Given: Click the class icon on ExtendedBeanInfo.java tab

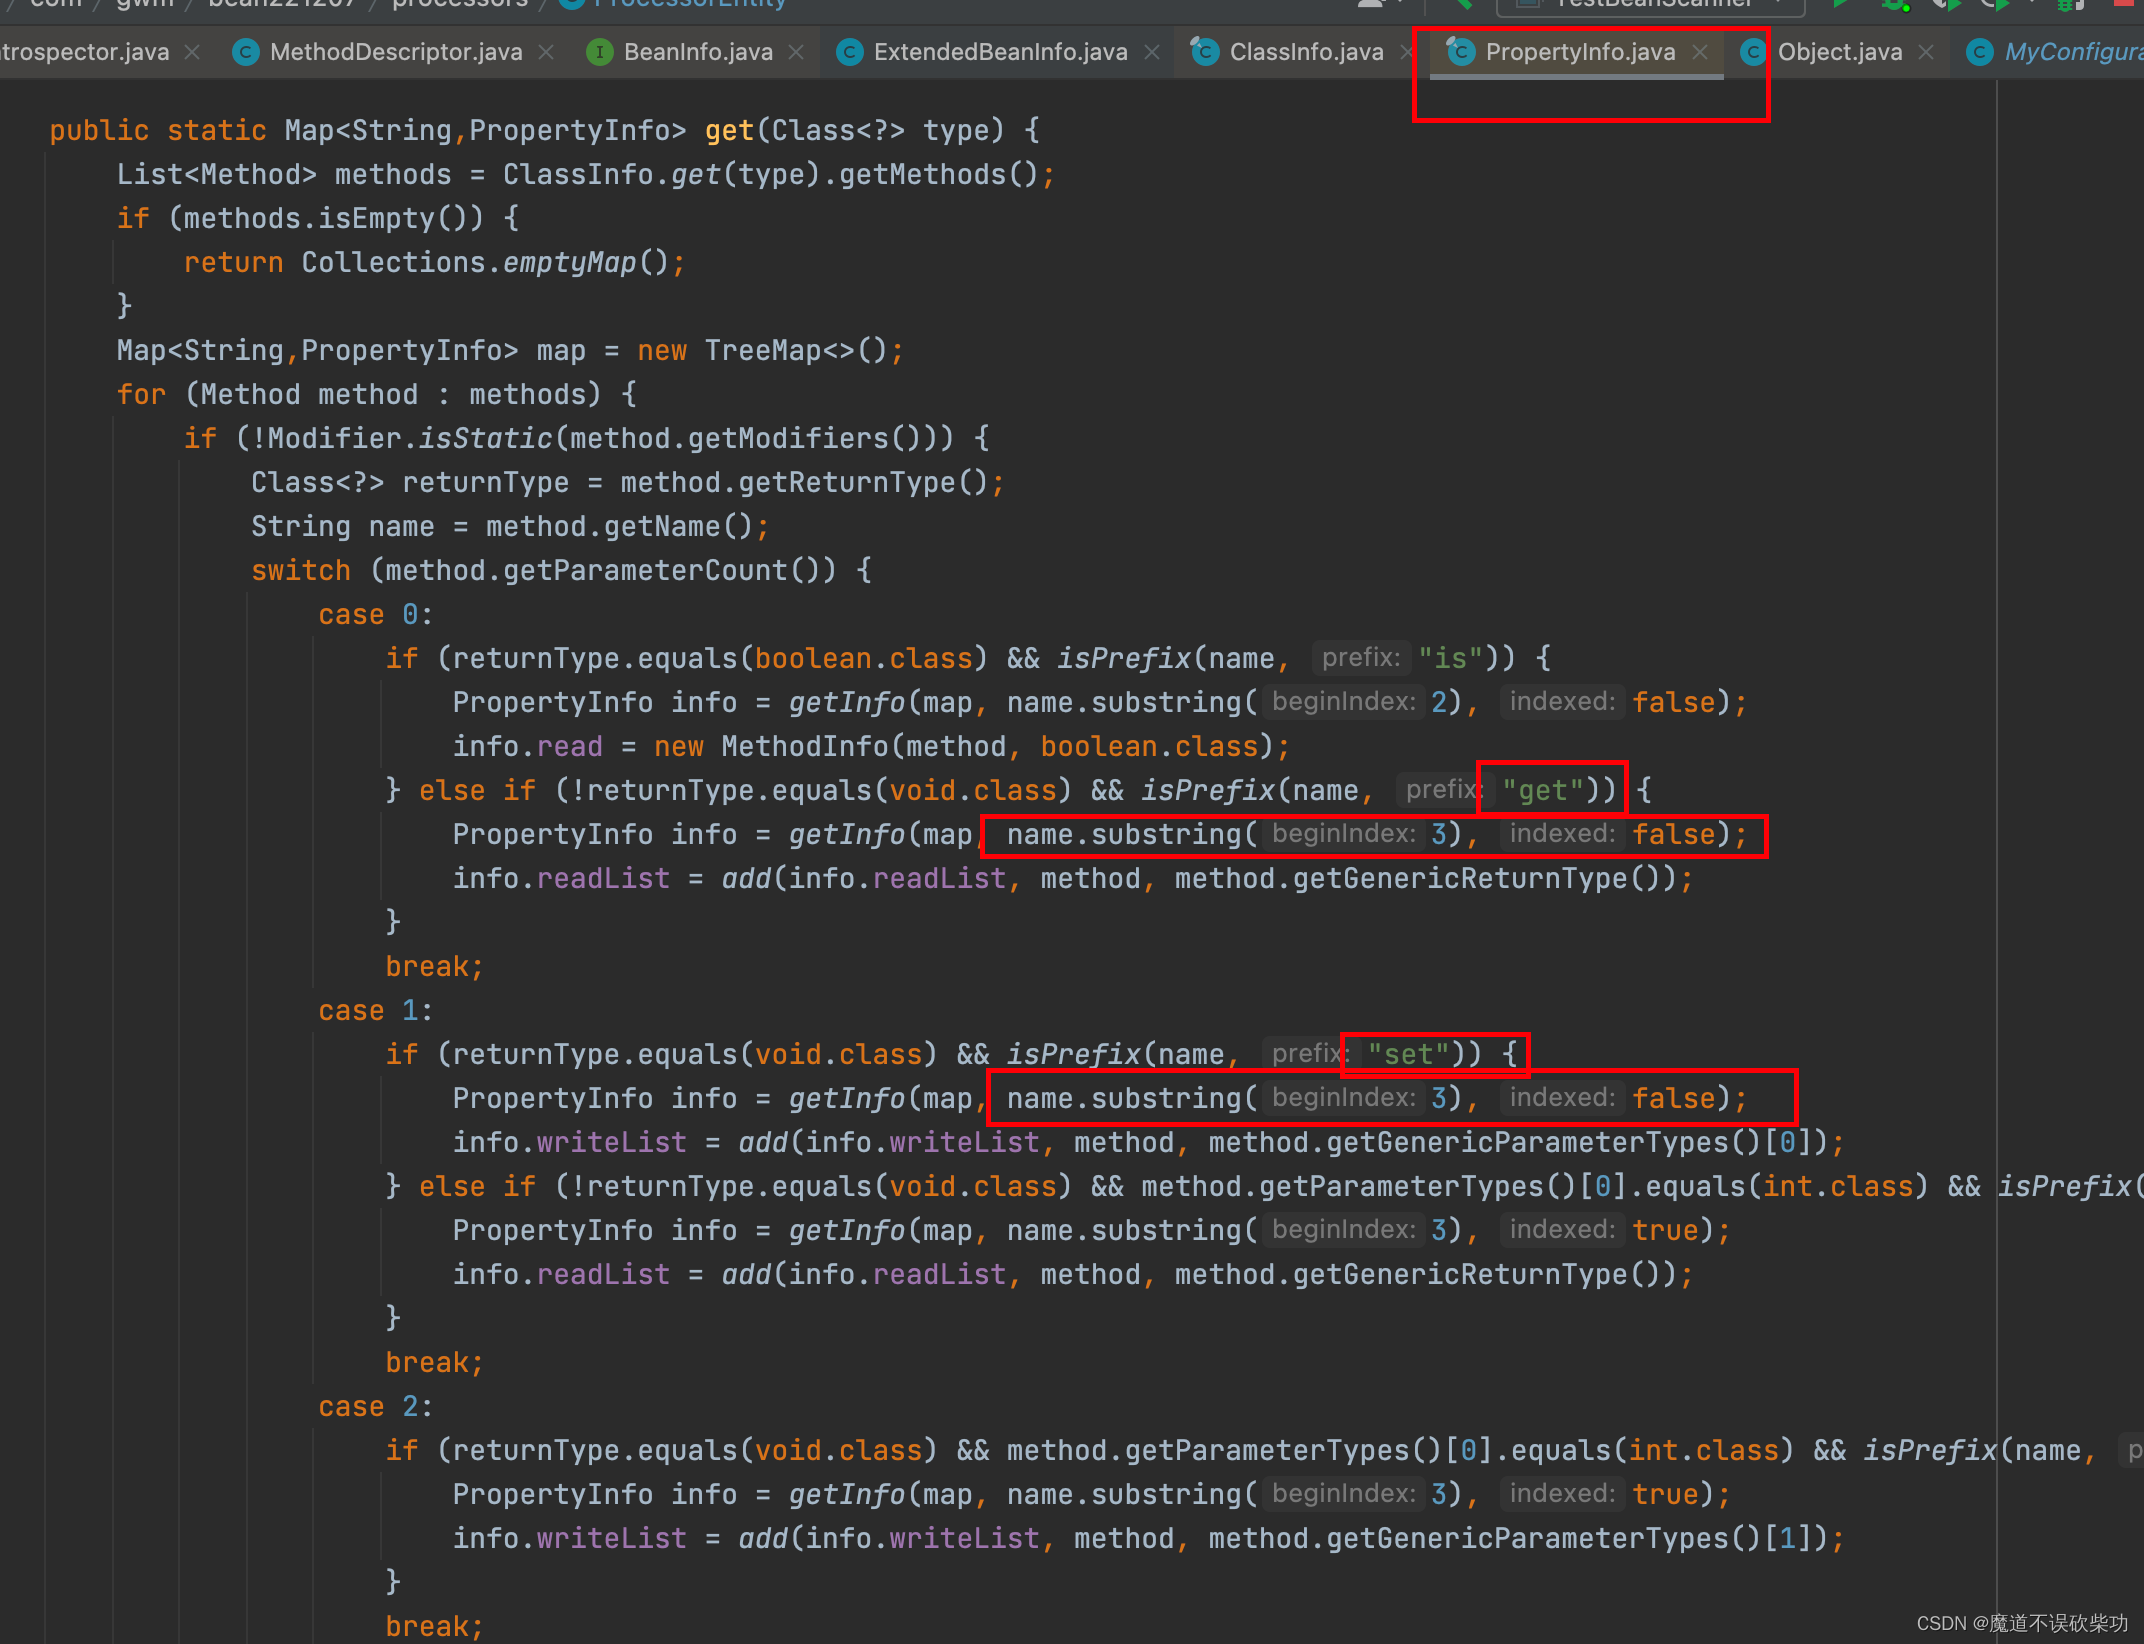Looking at the screenshot, I should [849, 52].
